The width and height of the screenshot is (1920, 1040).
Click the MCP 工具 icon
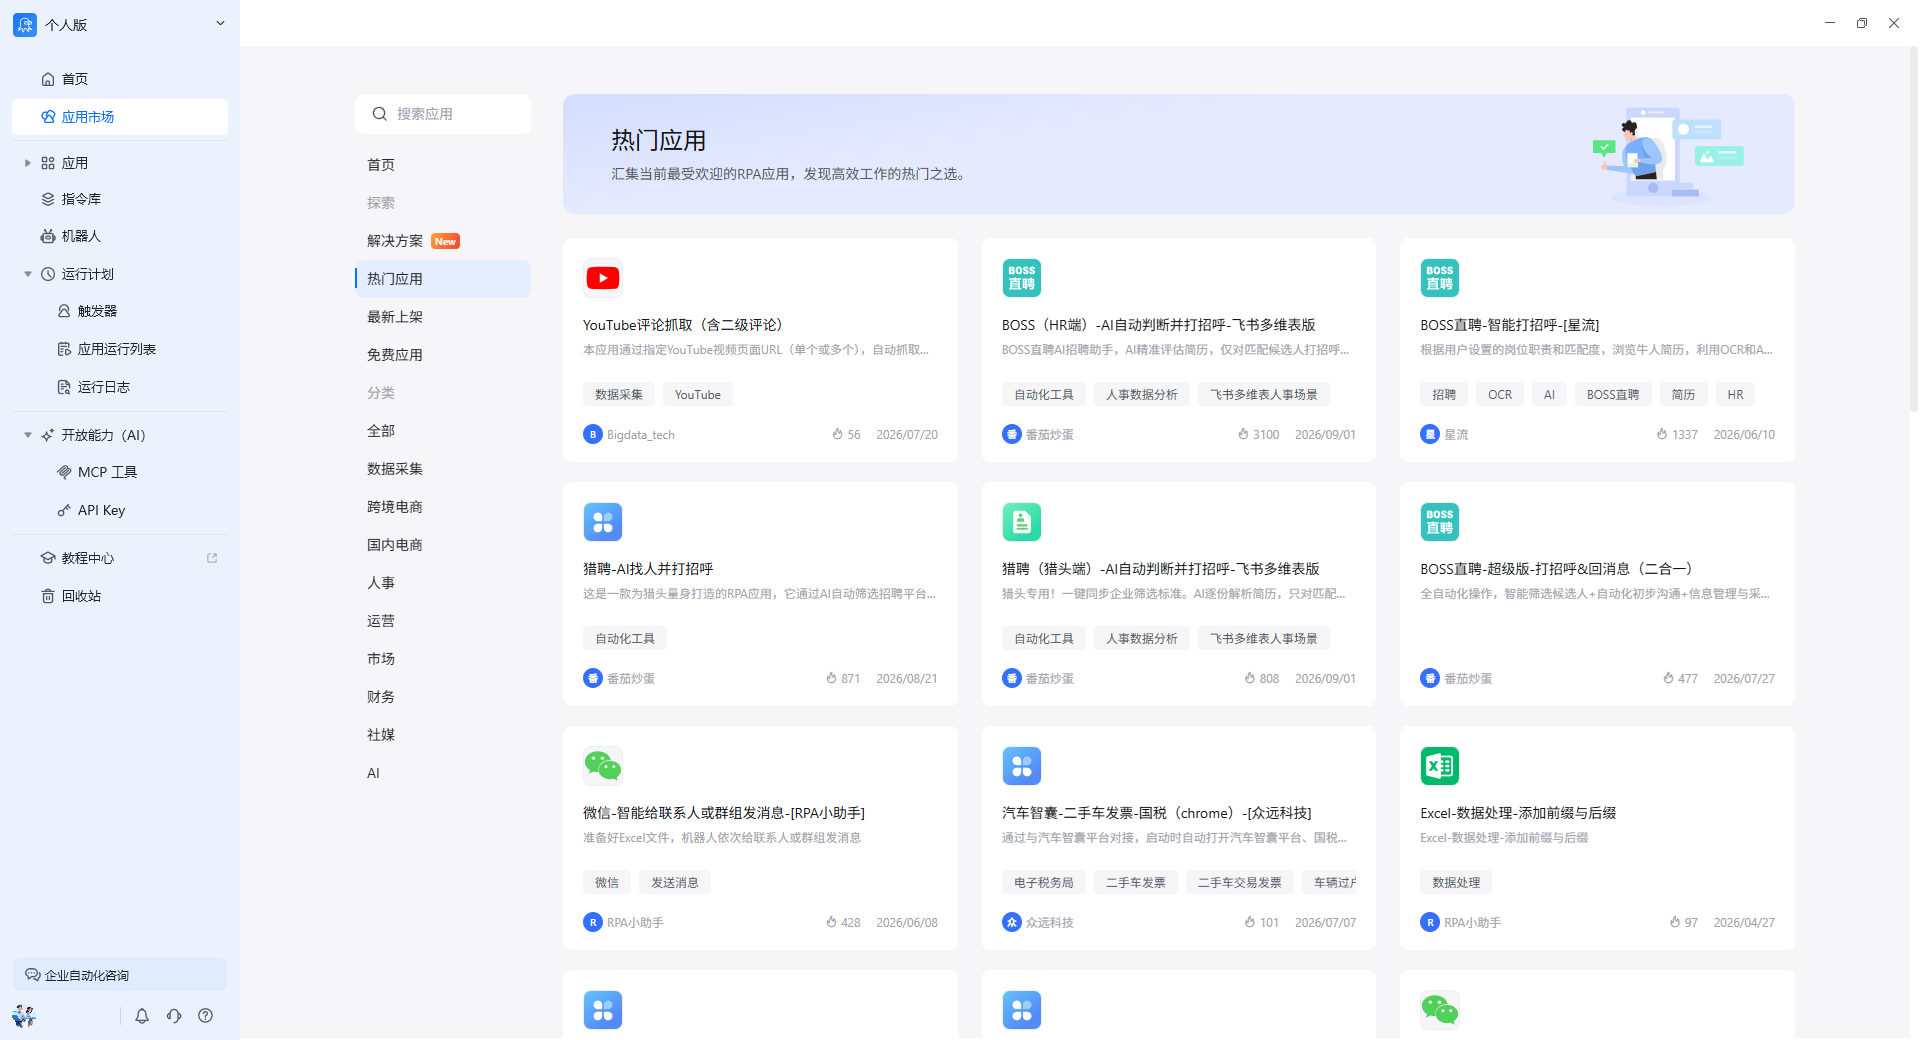point(64,472)
